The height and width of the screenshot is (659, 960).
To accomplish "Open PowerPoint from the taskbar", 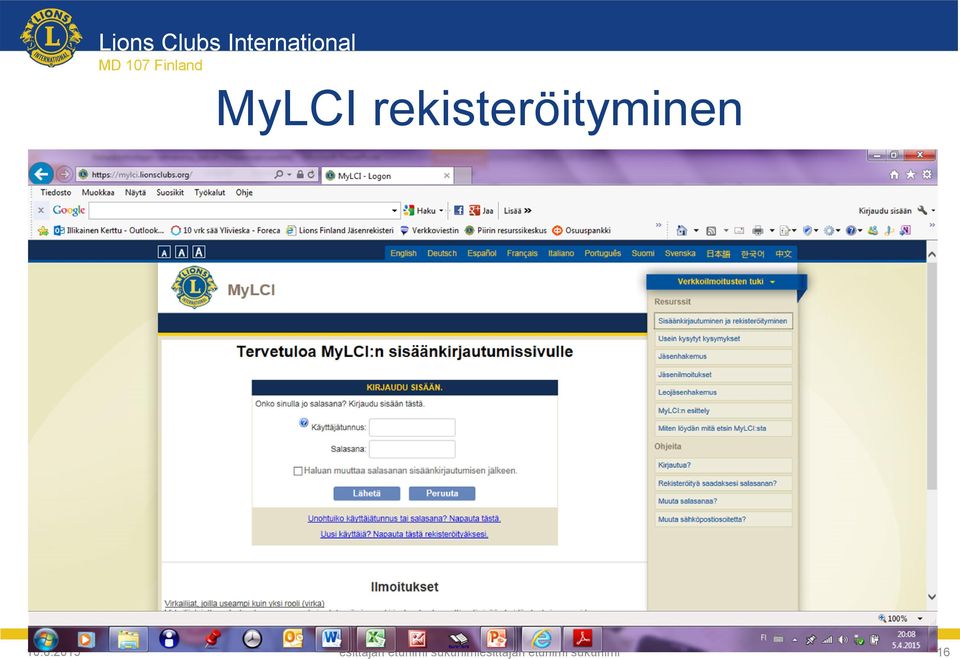I will [497, 639].
